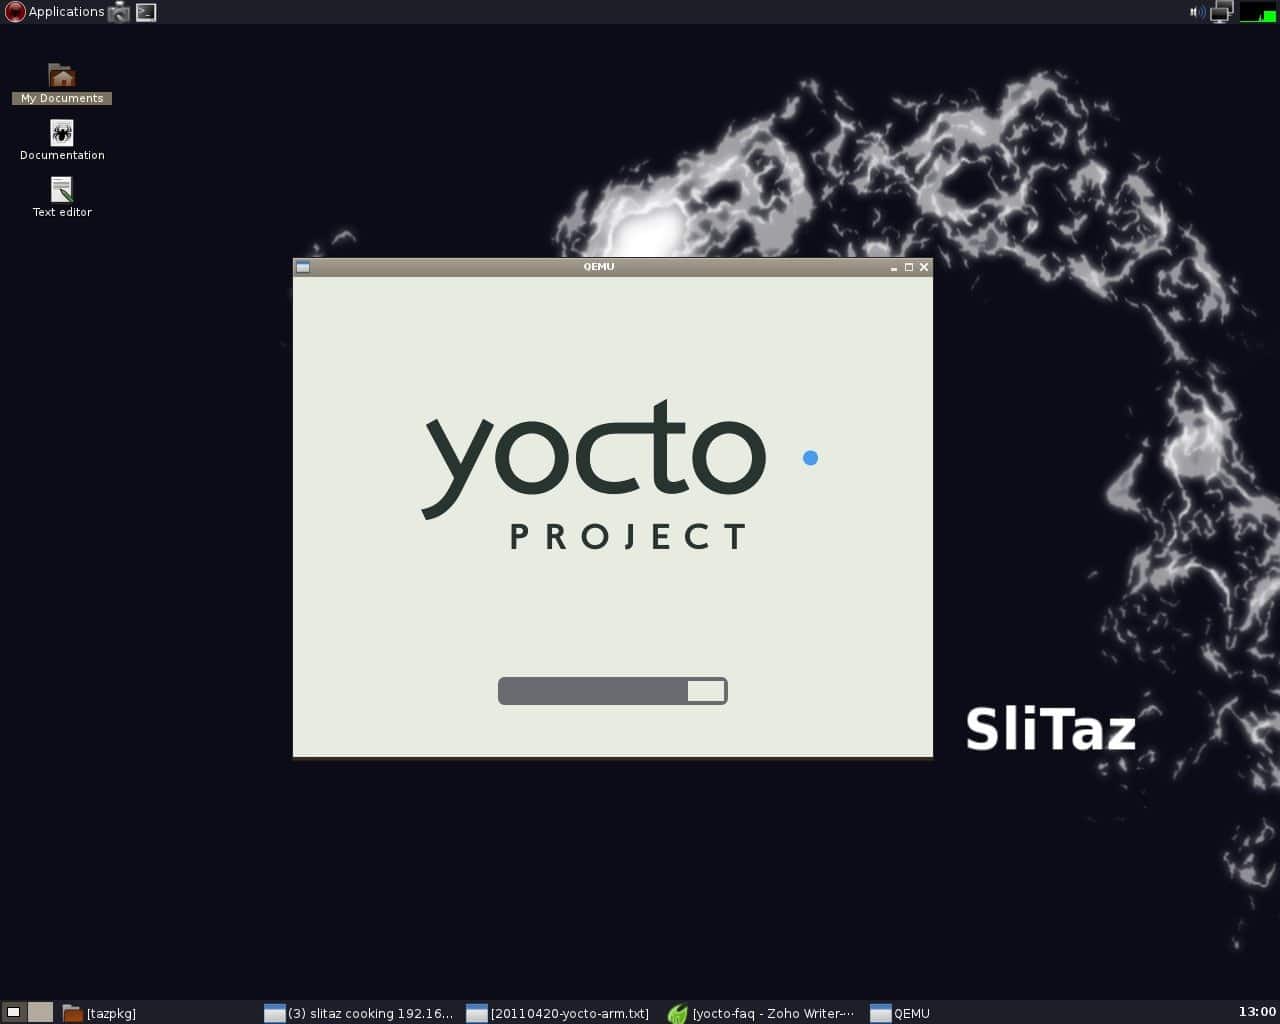Screen dimensions: 1280x1024
Task: Click the clock showing 13:00
Action: [x=1257, y=1012]
